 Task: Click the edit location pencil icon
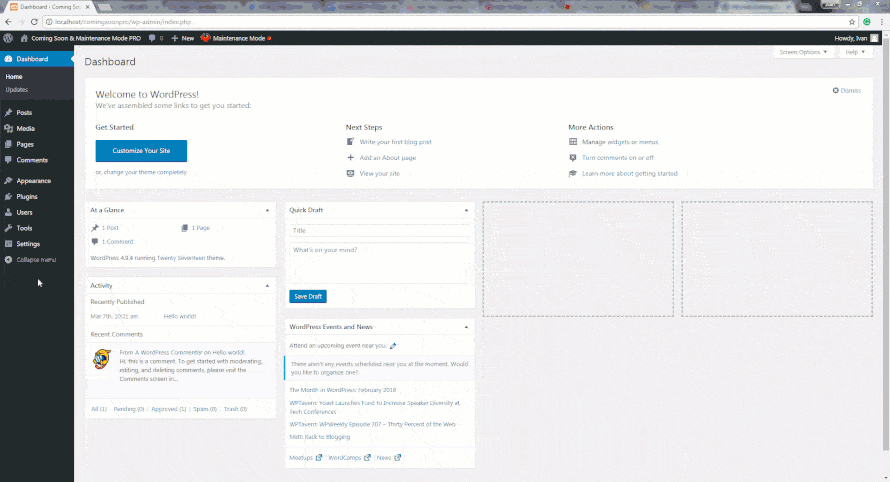coord(393,346)
